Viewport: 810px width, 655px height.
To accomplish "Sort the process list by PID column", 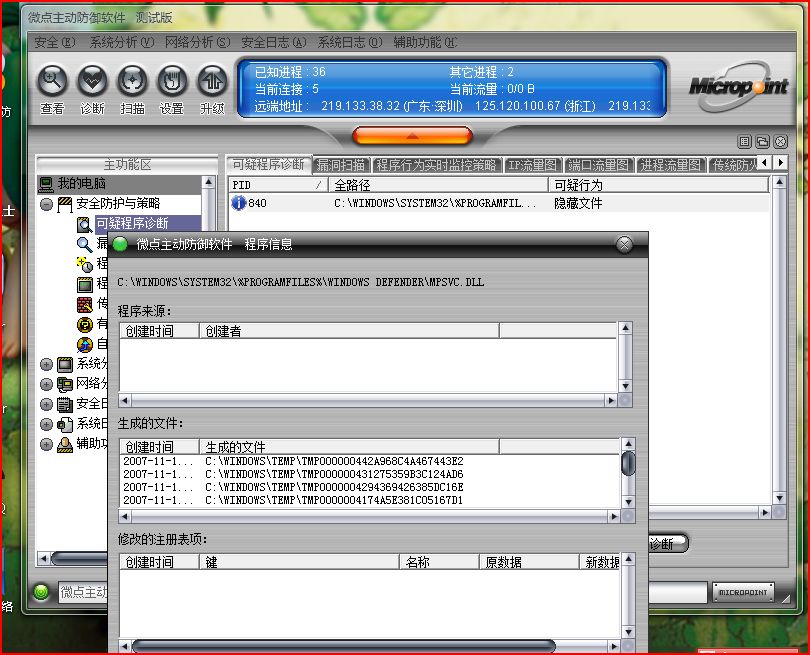I will click(278, 185).
